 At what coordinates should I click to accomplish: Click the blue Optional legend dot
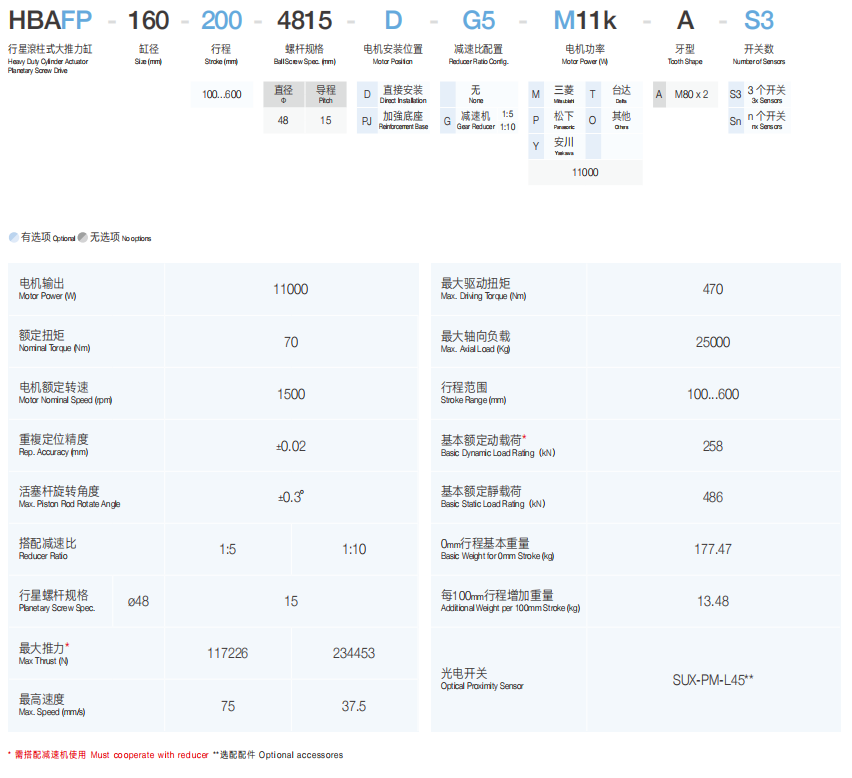pos(13,237)
